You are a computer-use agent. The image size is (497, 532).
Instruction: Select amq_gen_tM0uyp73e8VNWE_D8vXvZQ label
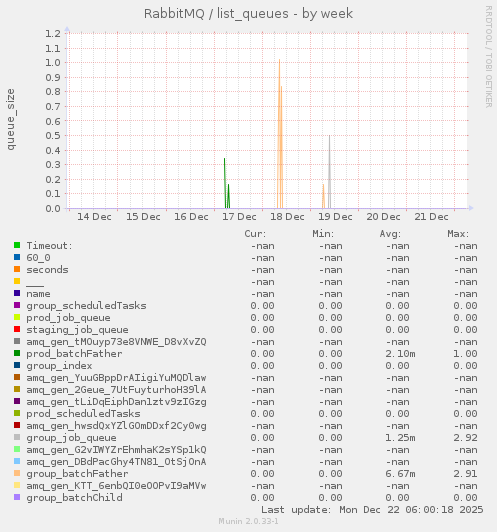pyautogui.click(x=116, y=342)
